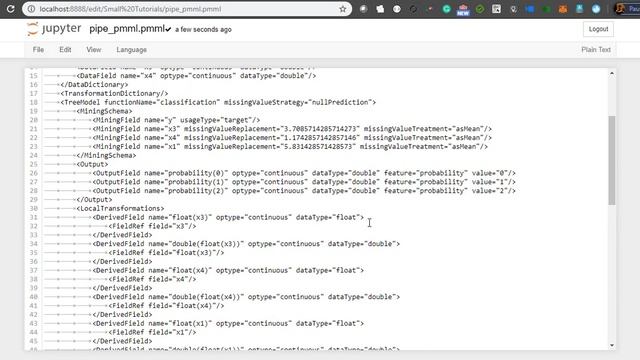Click the MiningField name="x1" line
The image size is (640, 360).
[290, 147]
